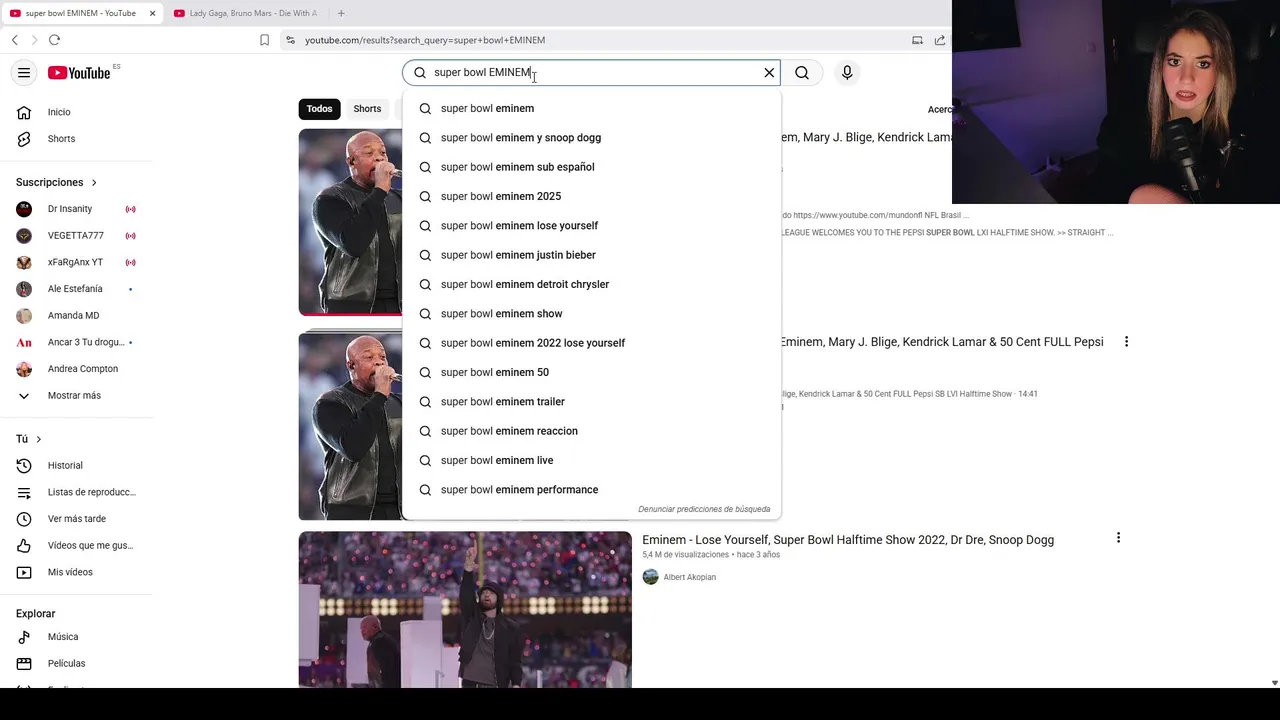This screenshot has height=720, width=1280.
Task: Click the magnifier search button
Action: click(802, 73)
